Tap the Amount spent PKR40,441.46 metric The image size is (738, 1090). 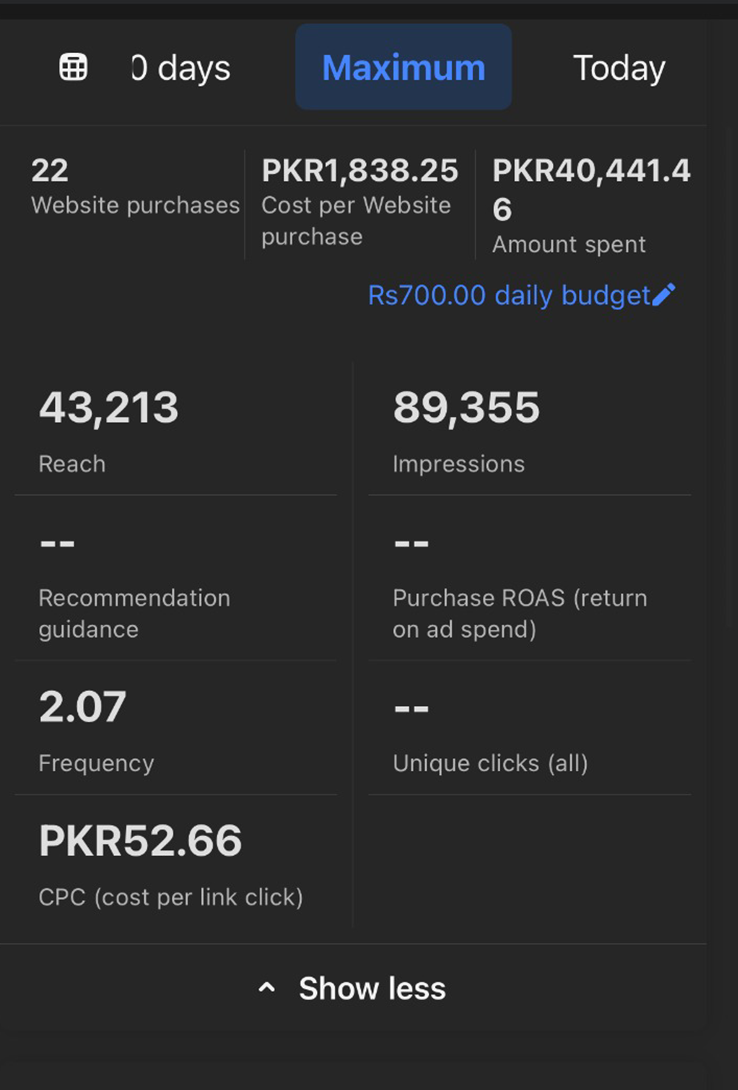[x=590, y=204]
